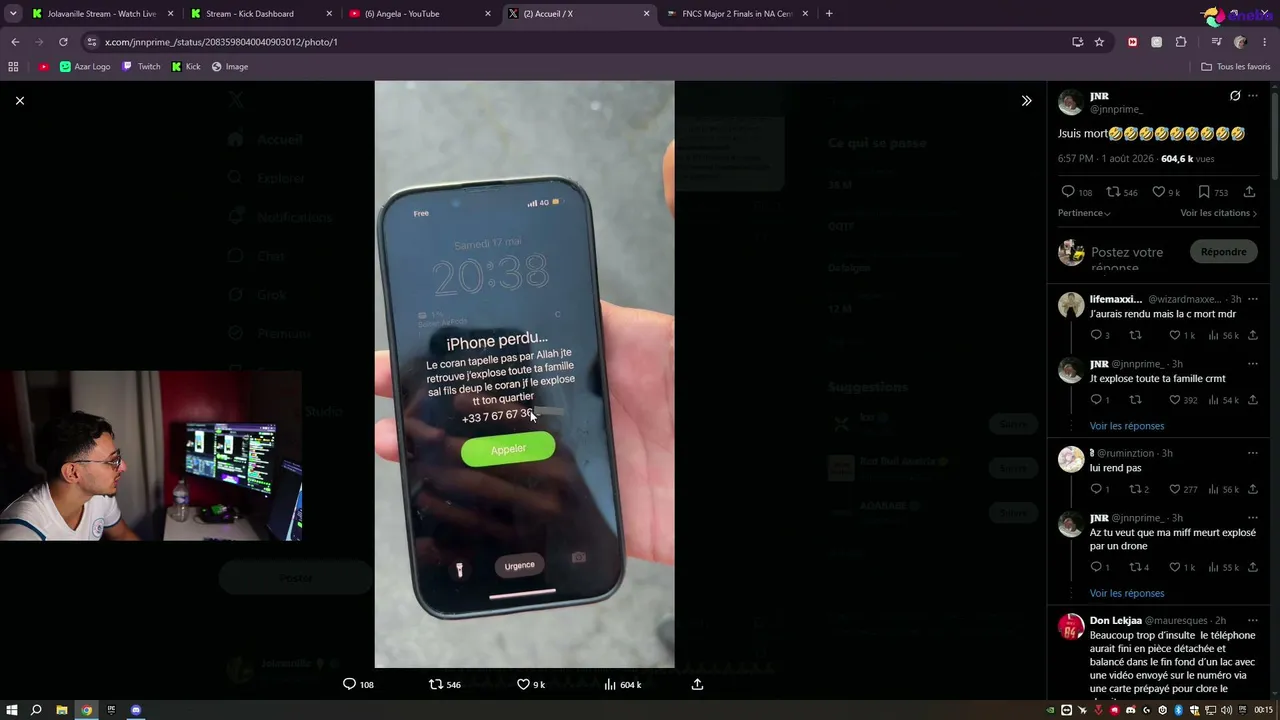Open the apps grid in bookmarks bar
The height and width of the screenshot is (720, 1280).
[13, 67]
